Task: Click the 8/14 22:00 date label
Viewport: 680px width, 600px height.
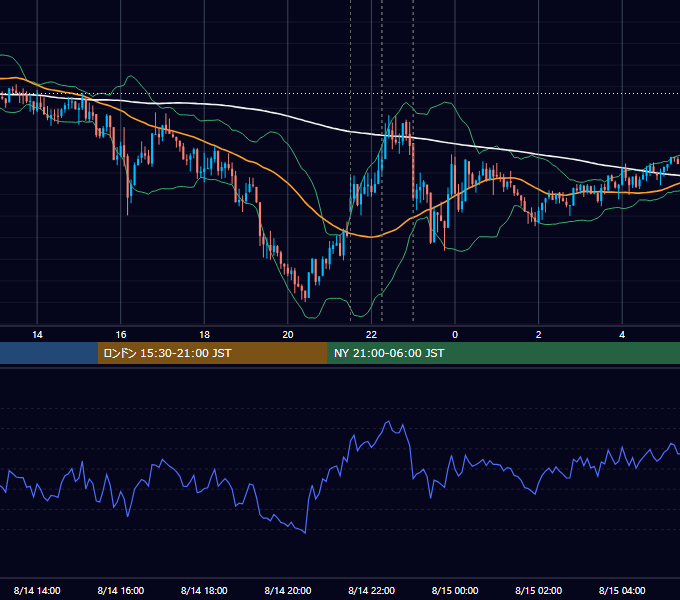Action: point(371,590)
